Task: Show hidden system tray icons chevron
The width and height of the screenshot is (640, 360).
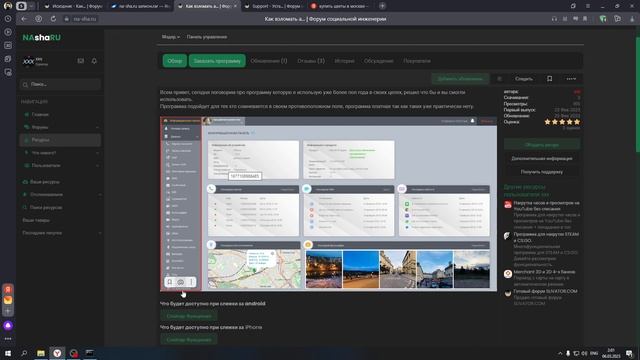Action: tap(560, 353)
